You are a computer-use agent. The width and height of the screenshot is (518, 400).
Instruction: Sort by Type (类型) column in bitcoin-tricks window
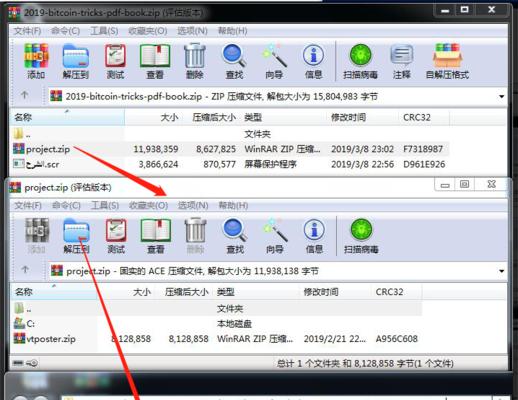284,117
